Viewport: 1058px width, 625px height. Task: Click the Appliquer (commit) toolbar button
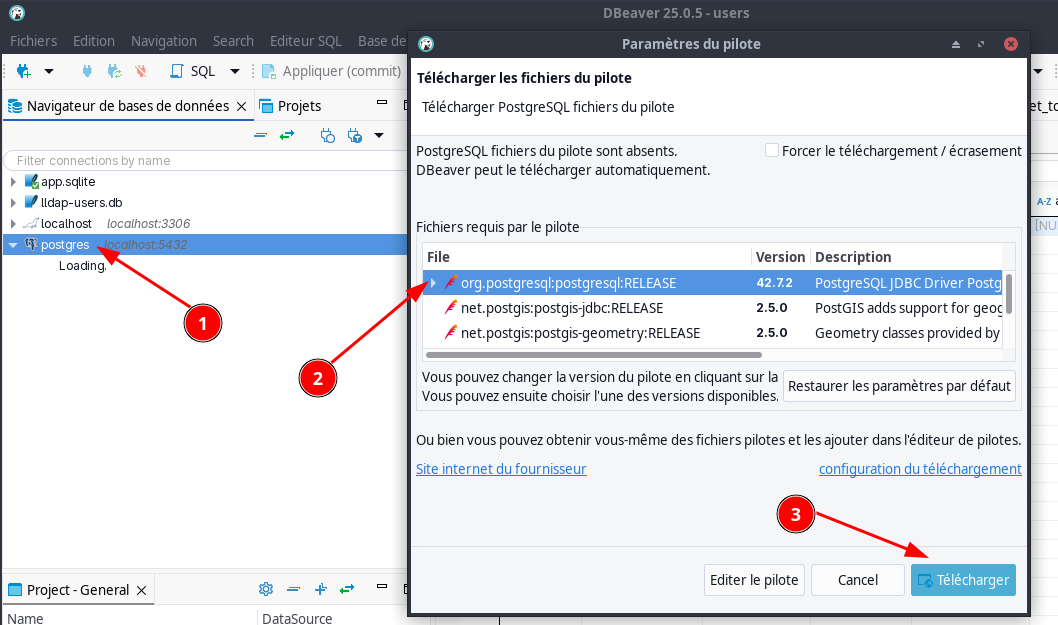tap(331, 71)
